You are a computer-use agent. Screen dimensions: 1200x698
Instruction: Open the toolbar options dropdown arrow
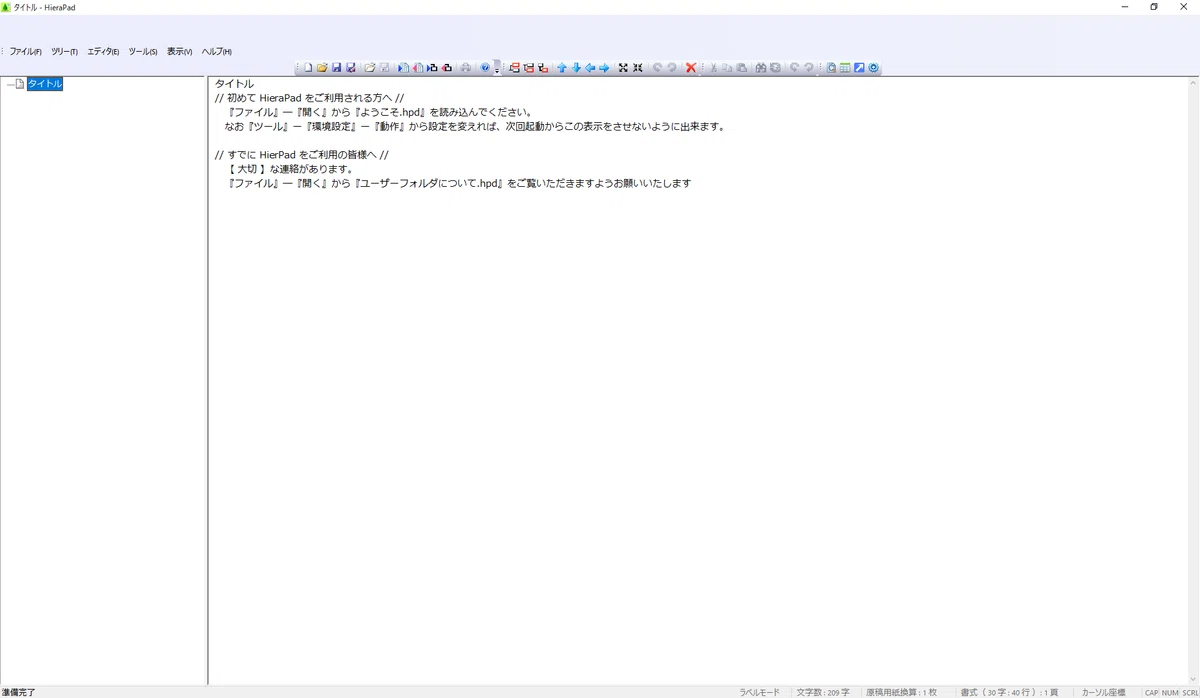497,68
